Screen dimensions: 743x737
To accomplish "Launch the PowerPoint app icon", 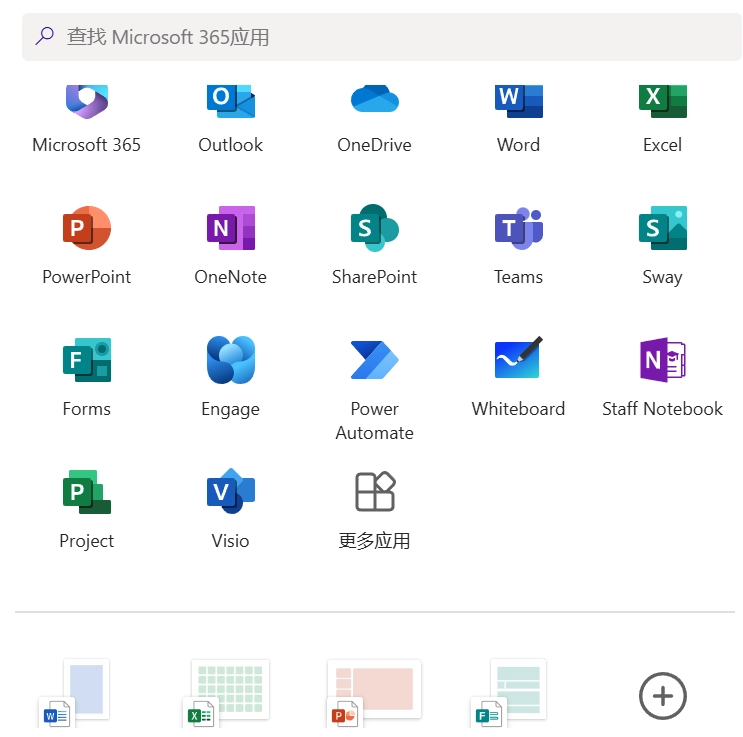I will coord(87,228).
